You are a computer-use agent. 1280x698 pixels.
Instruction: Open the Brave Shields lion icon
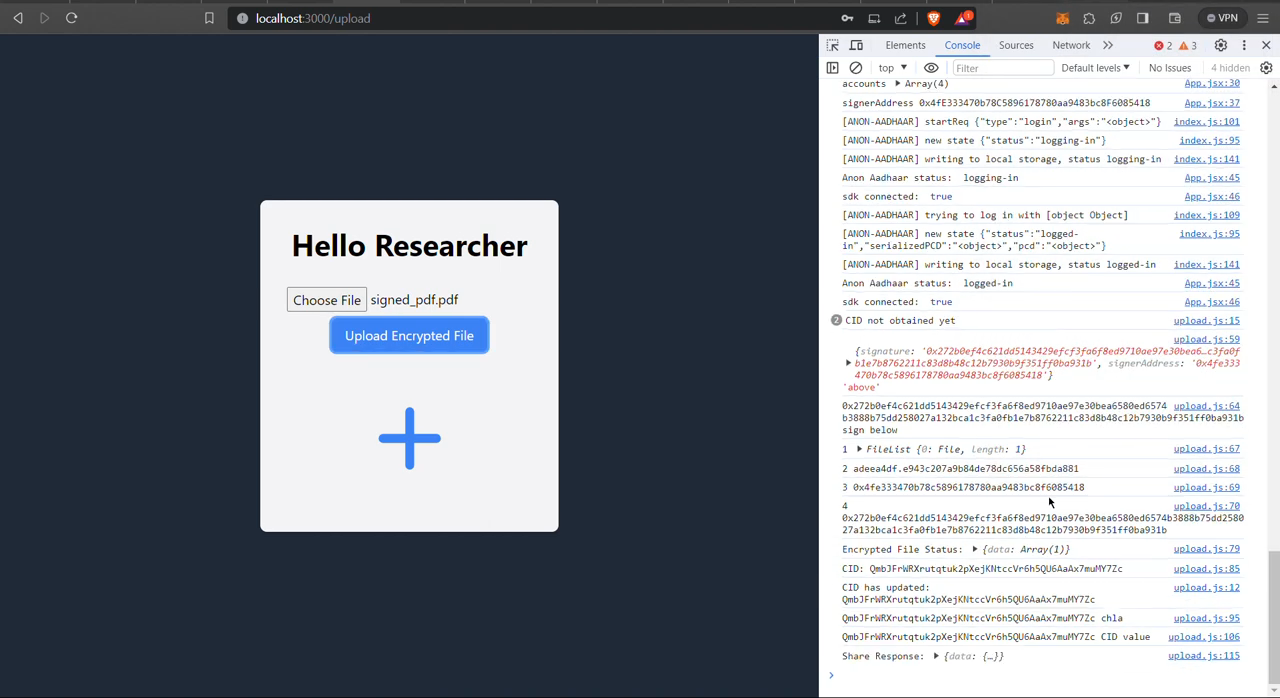point(934,18)
